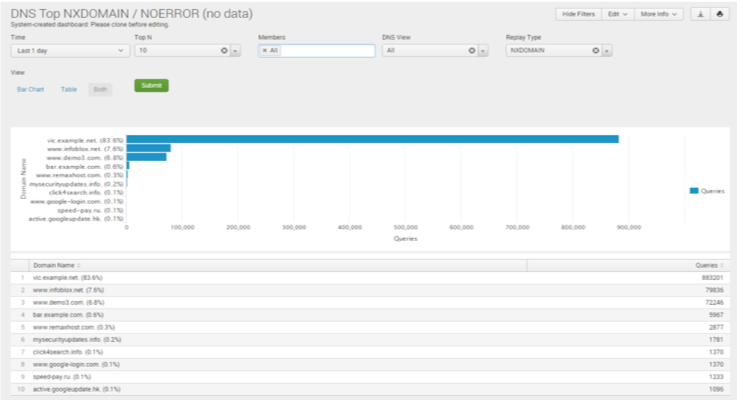Image resolution: width=737 pixels, height=400 pixels.
Task: Select the Both view option
Action: (99, 89)
